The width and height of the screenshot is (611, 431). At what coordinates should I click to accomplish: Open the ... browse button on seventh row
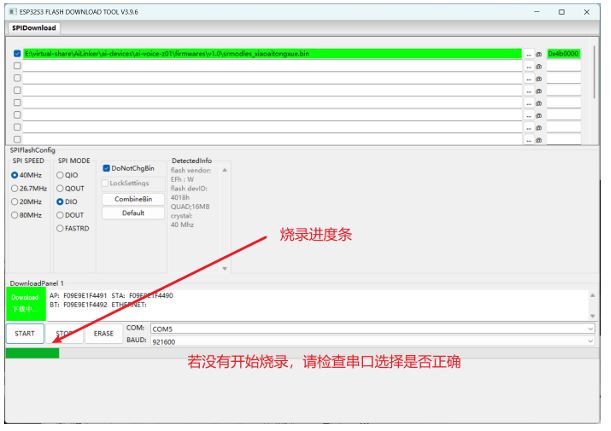[529, 128]
